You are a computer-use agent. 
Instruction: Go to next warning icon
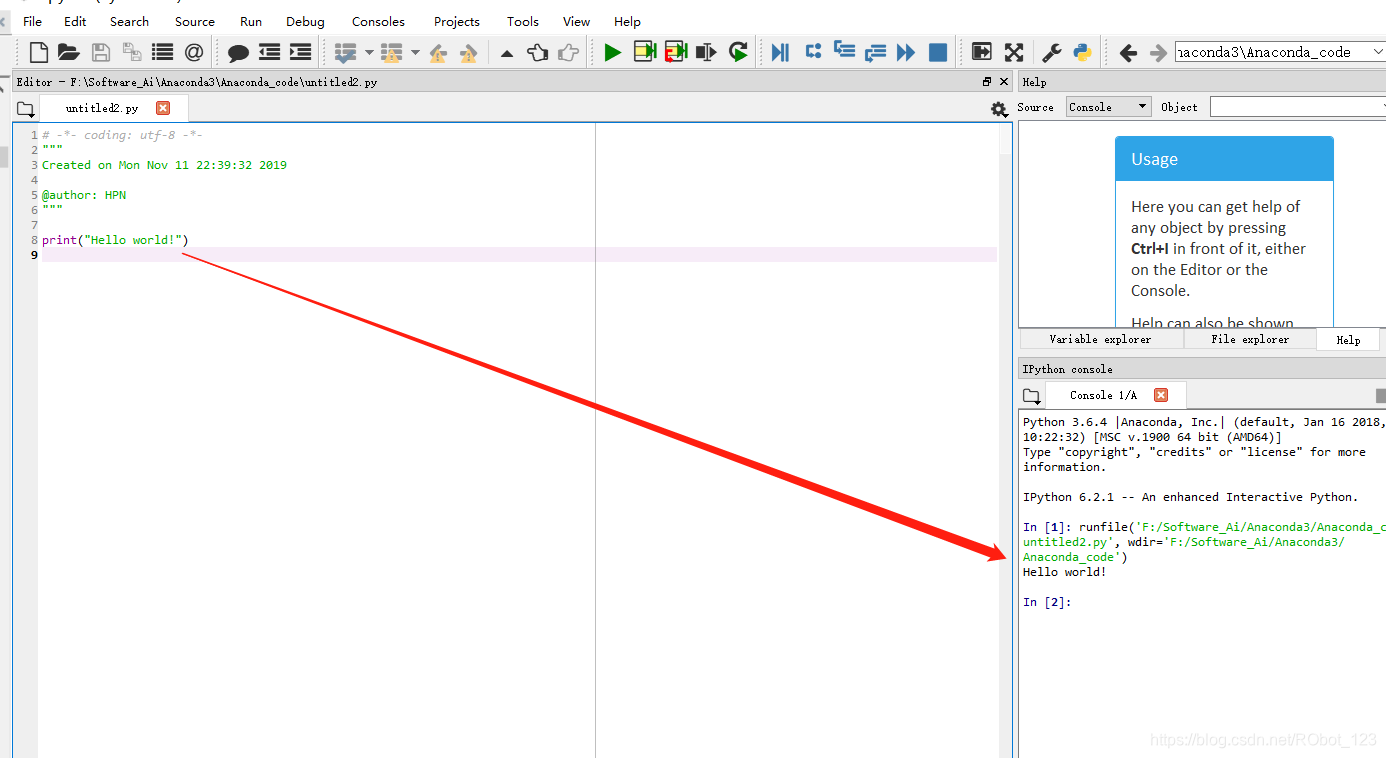(x=469, y=53)
